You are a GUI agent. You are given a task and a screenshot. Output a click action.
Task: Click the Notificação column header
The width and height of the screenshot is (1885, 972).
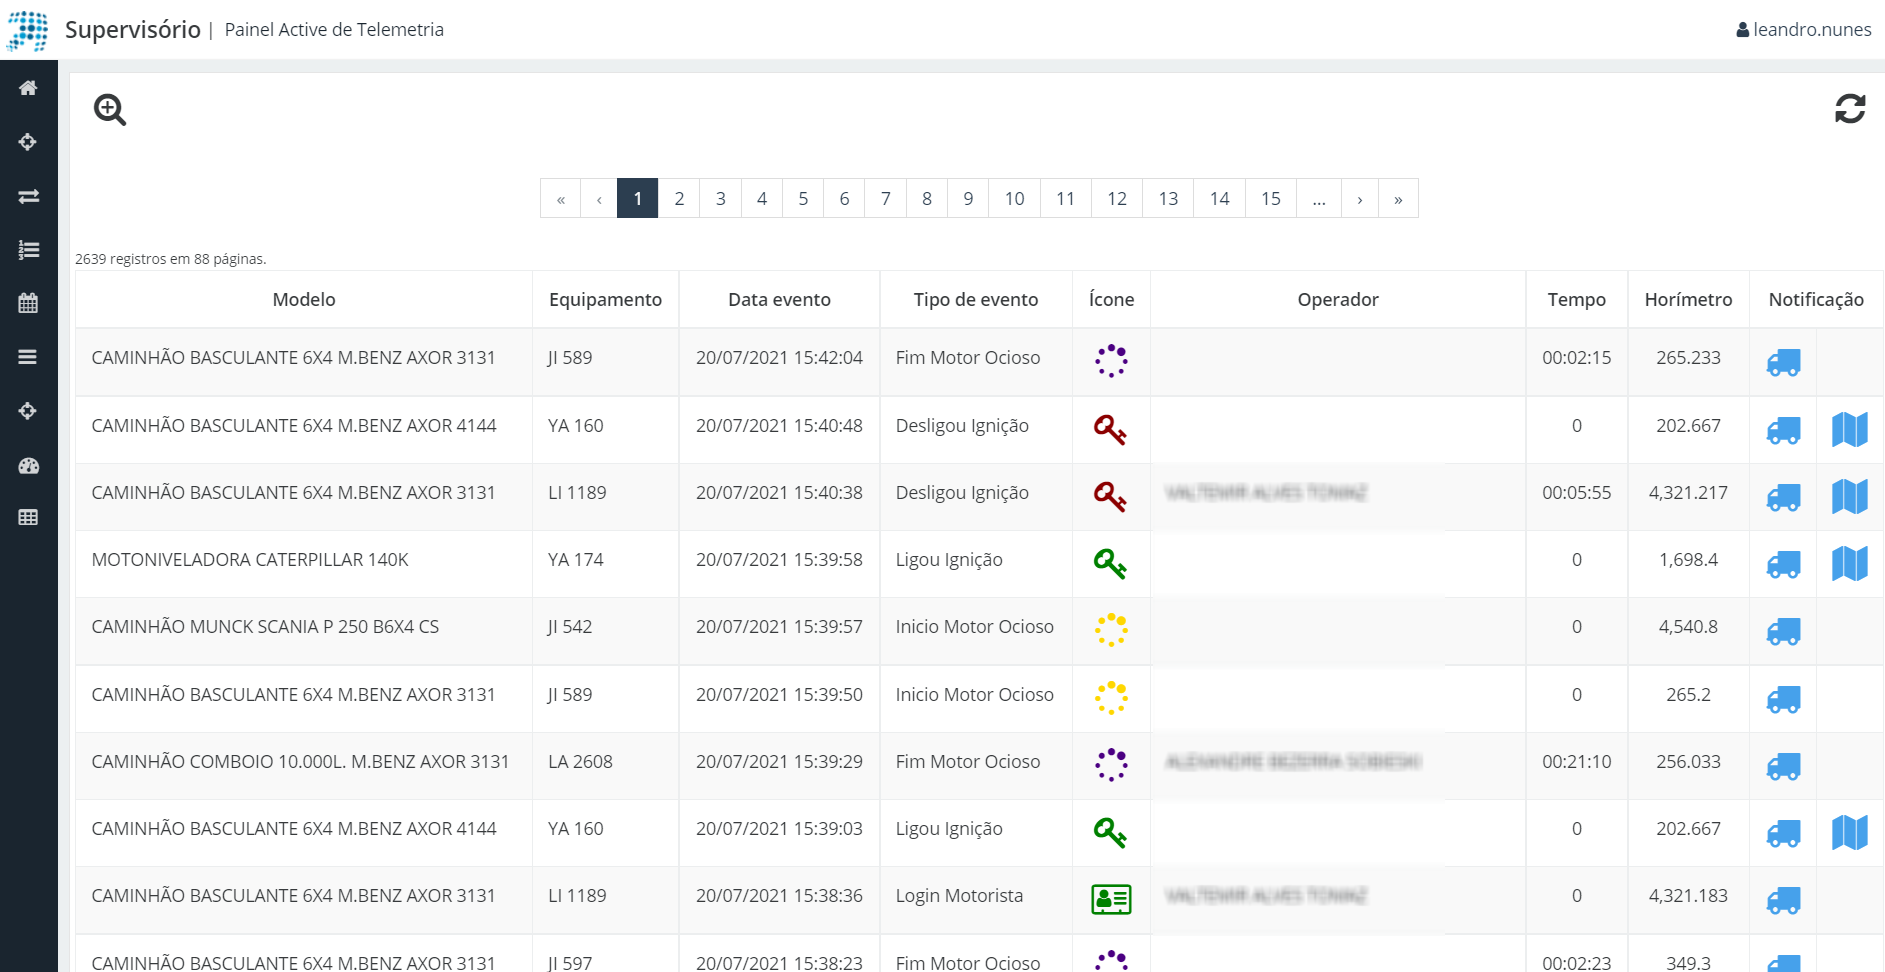point(1816,300)
